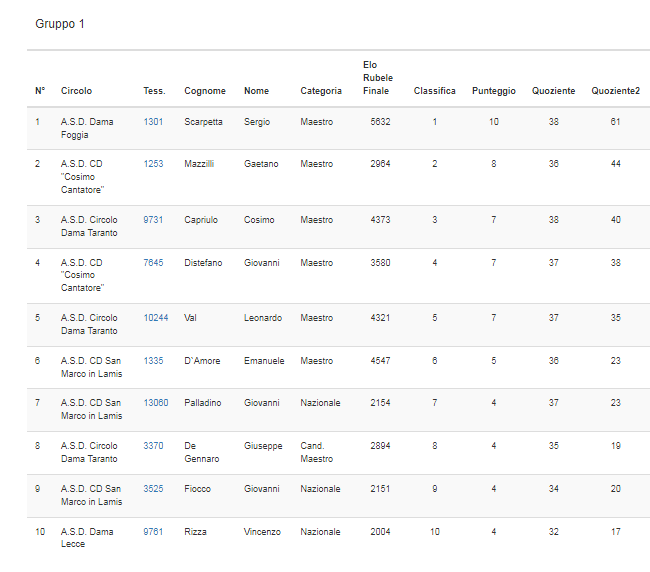Click membership number 1253 for Mazzilli

click(x=153, y=163)
